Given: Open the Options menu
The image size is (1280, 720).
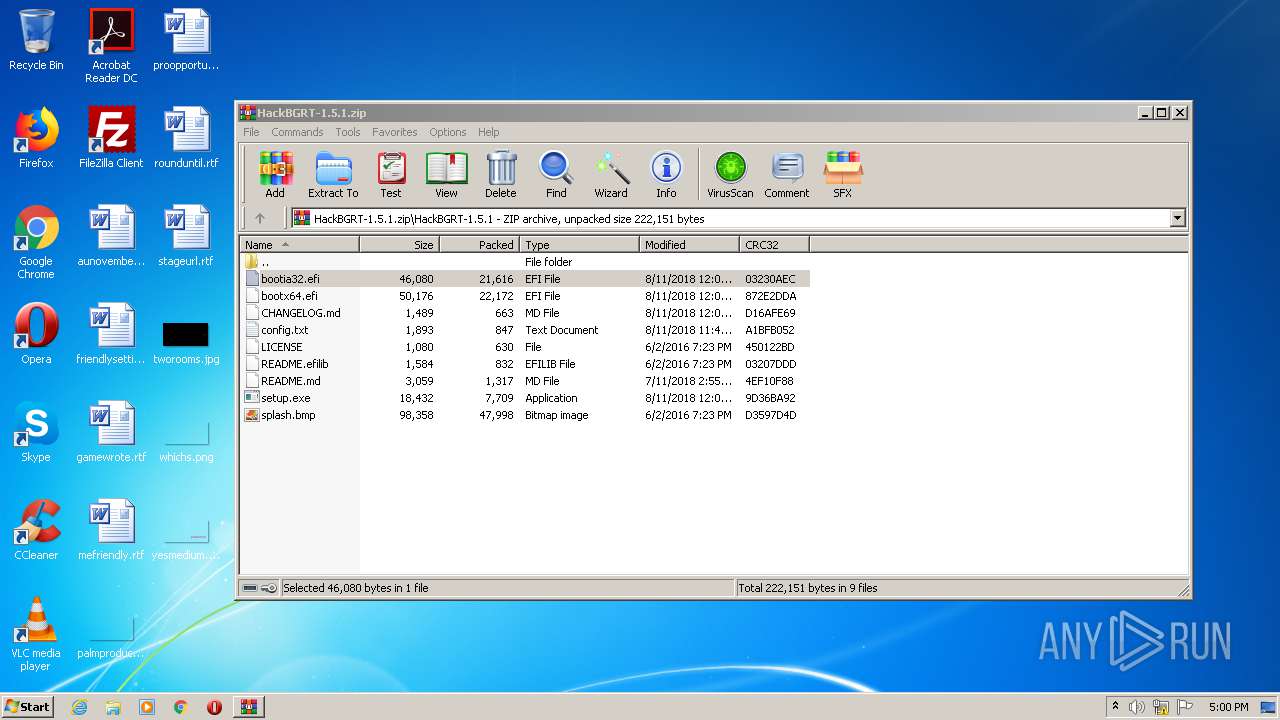Looking at the screenshot, I should coord(448,132).
